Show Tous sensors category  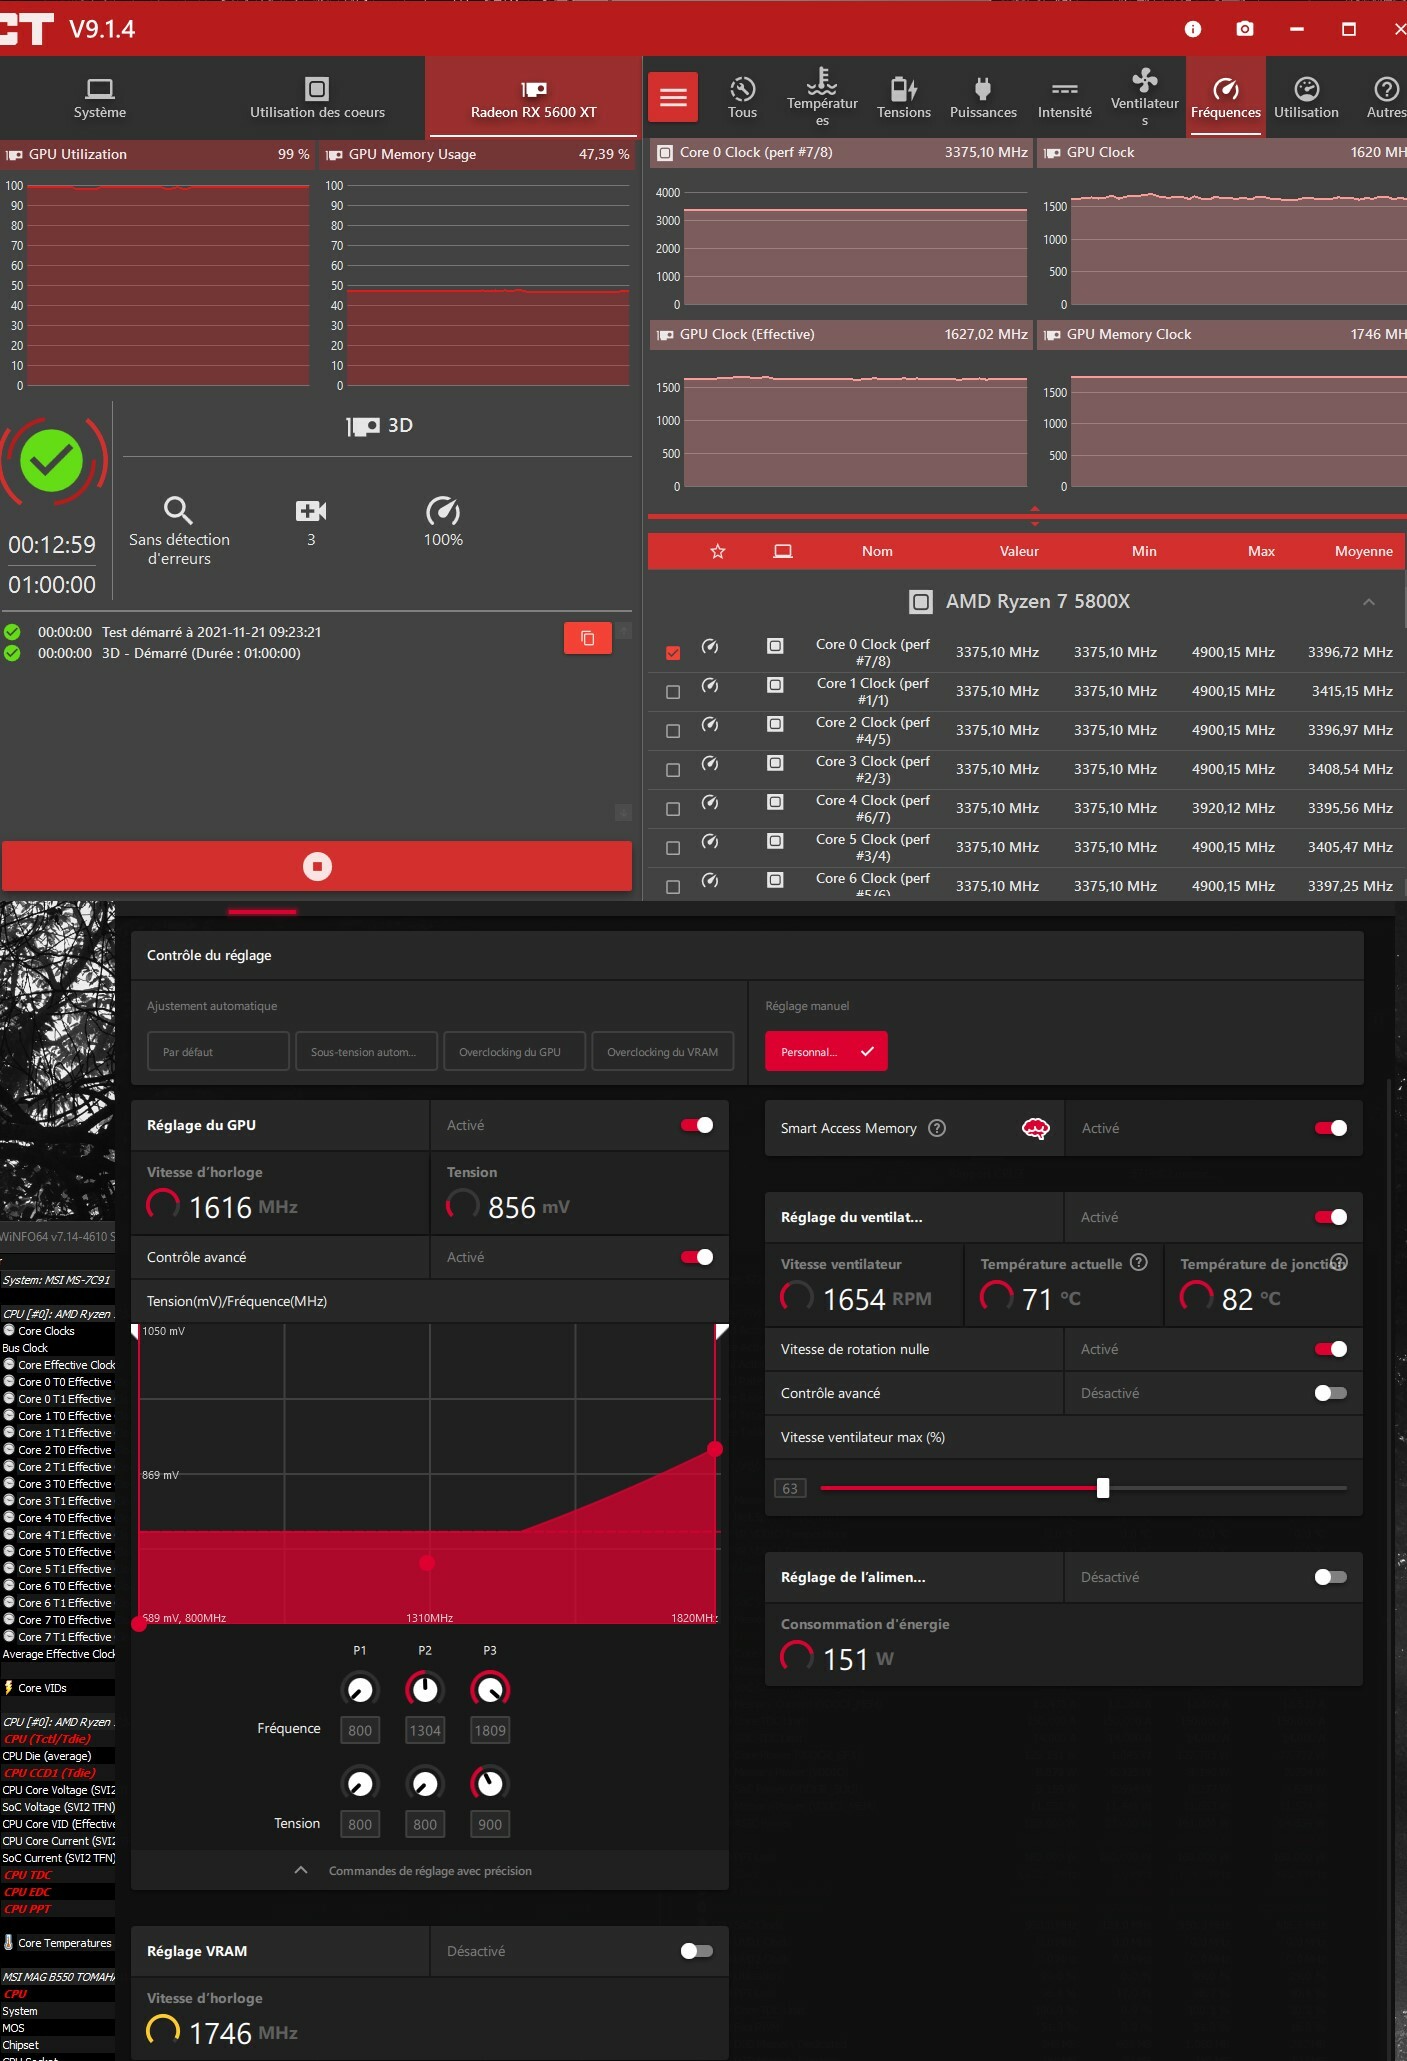[x=742, y=98]
